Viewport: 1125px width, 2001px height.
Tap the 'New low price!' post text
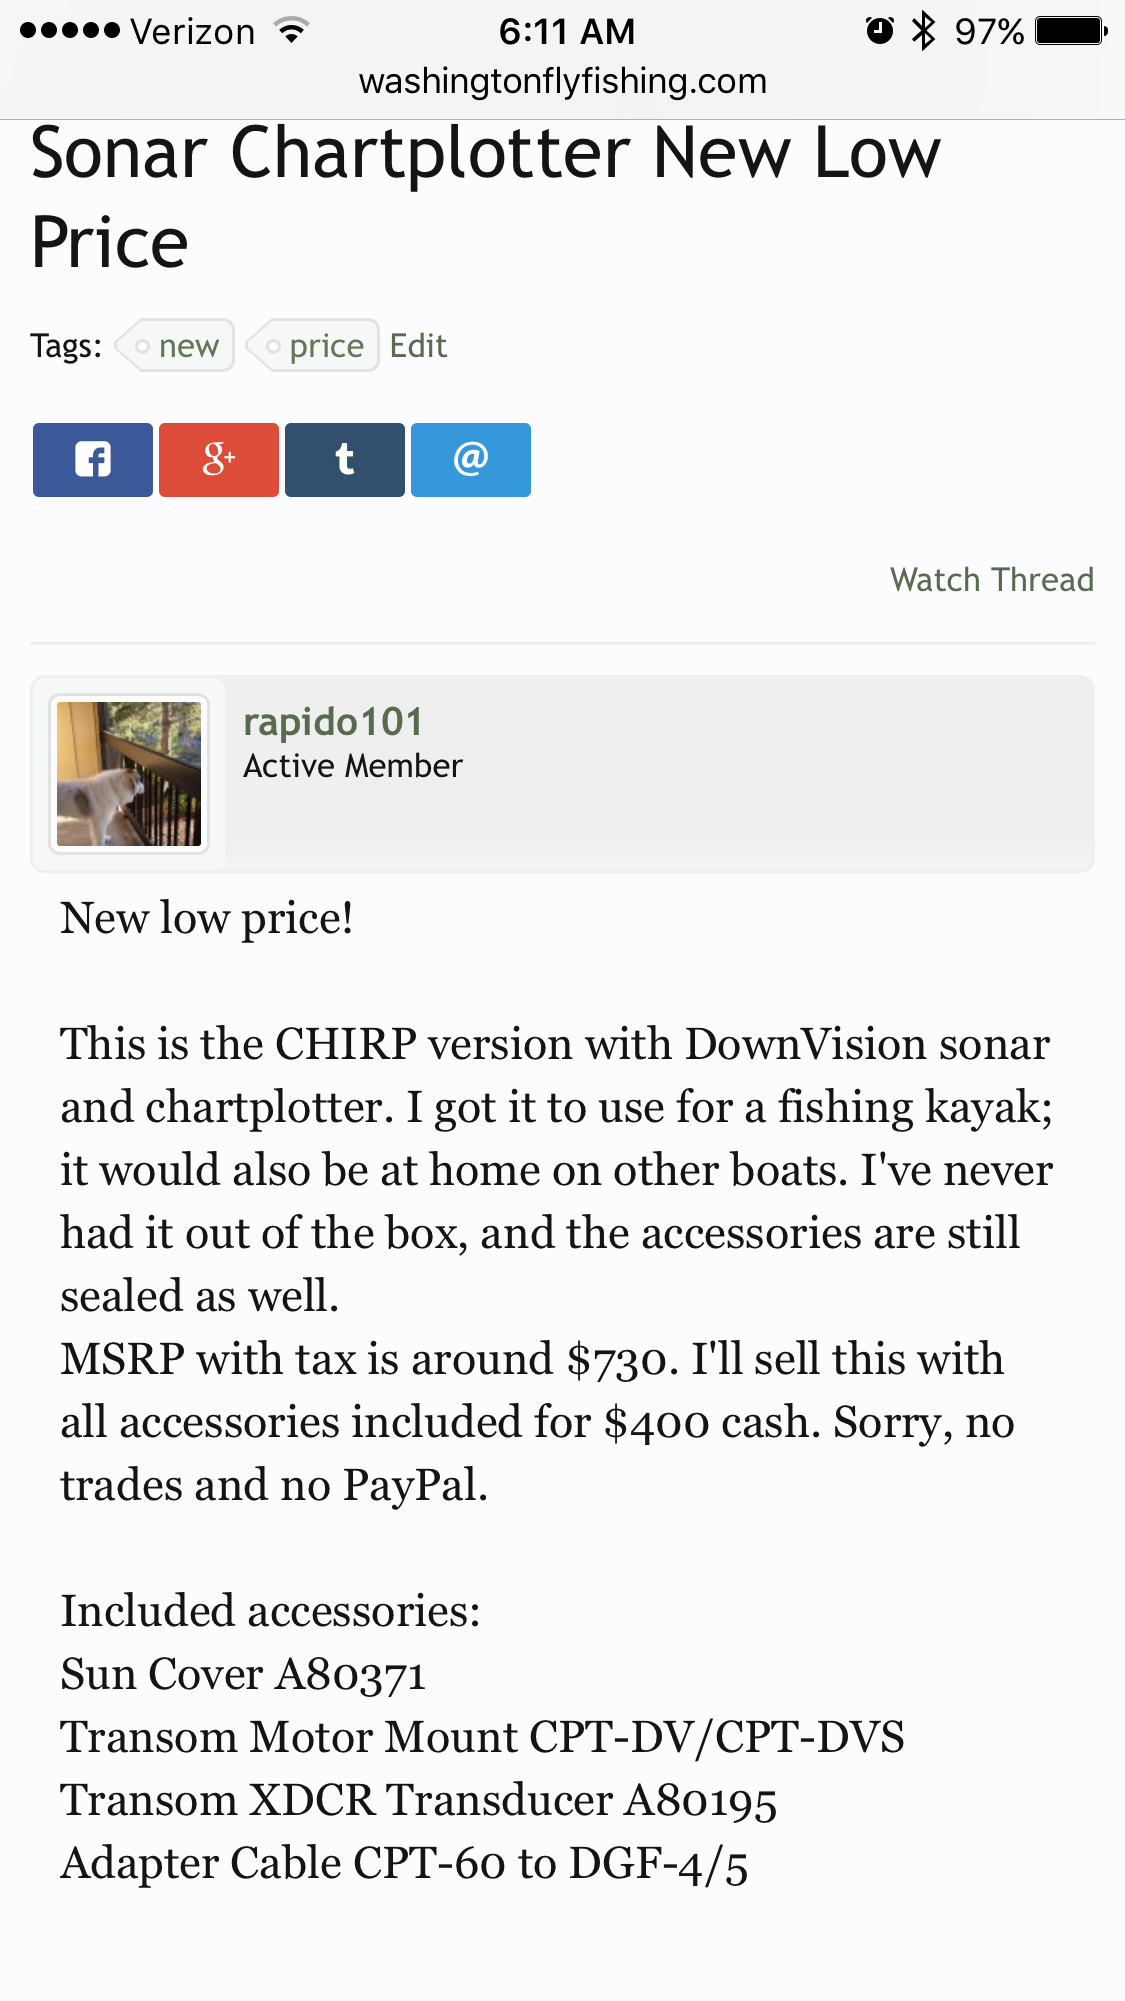click(207, 918)
